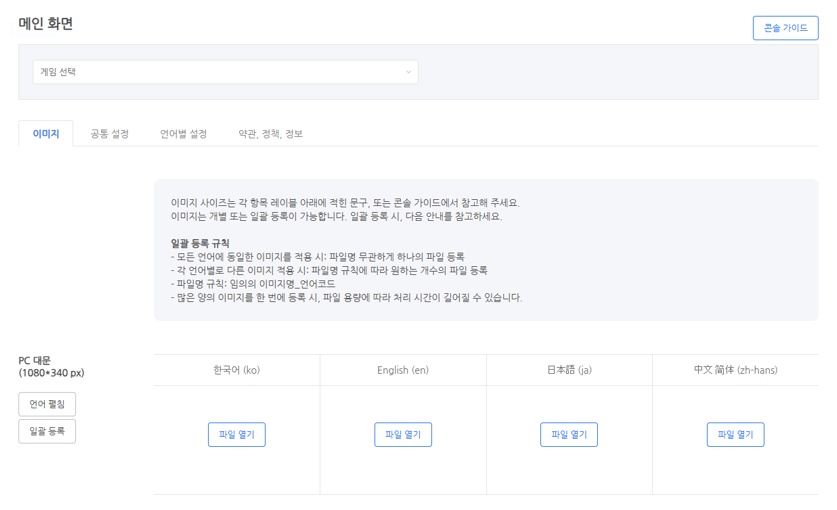This screenshot has height=510, width=837.
Task: Click the 한국어 (ko) column header
Action: pyautogui.click(x=237, y=370)
